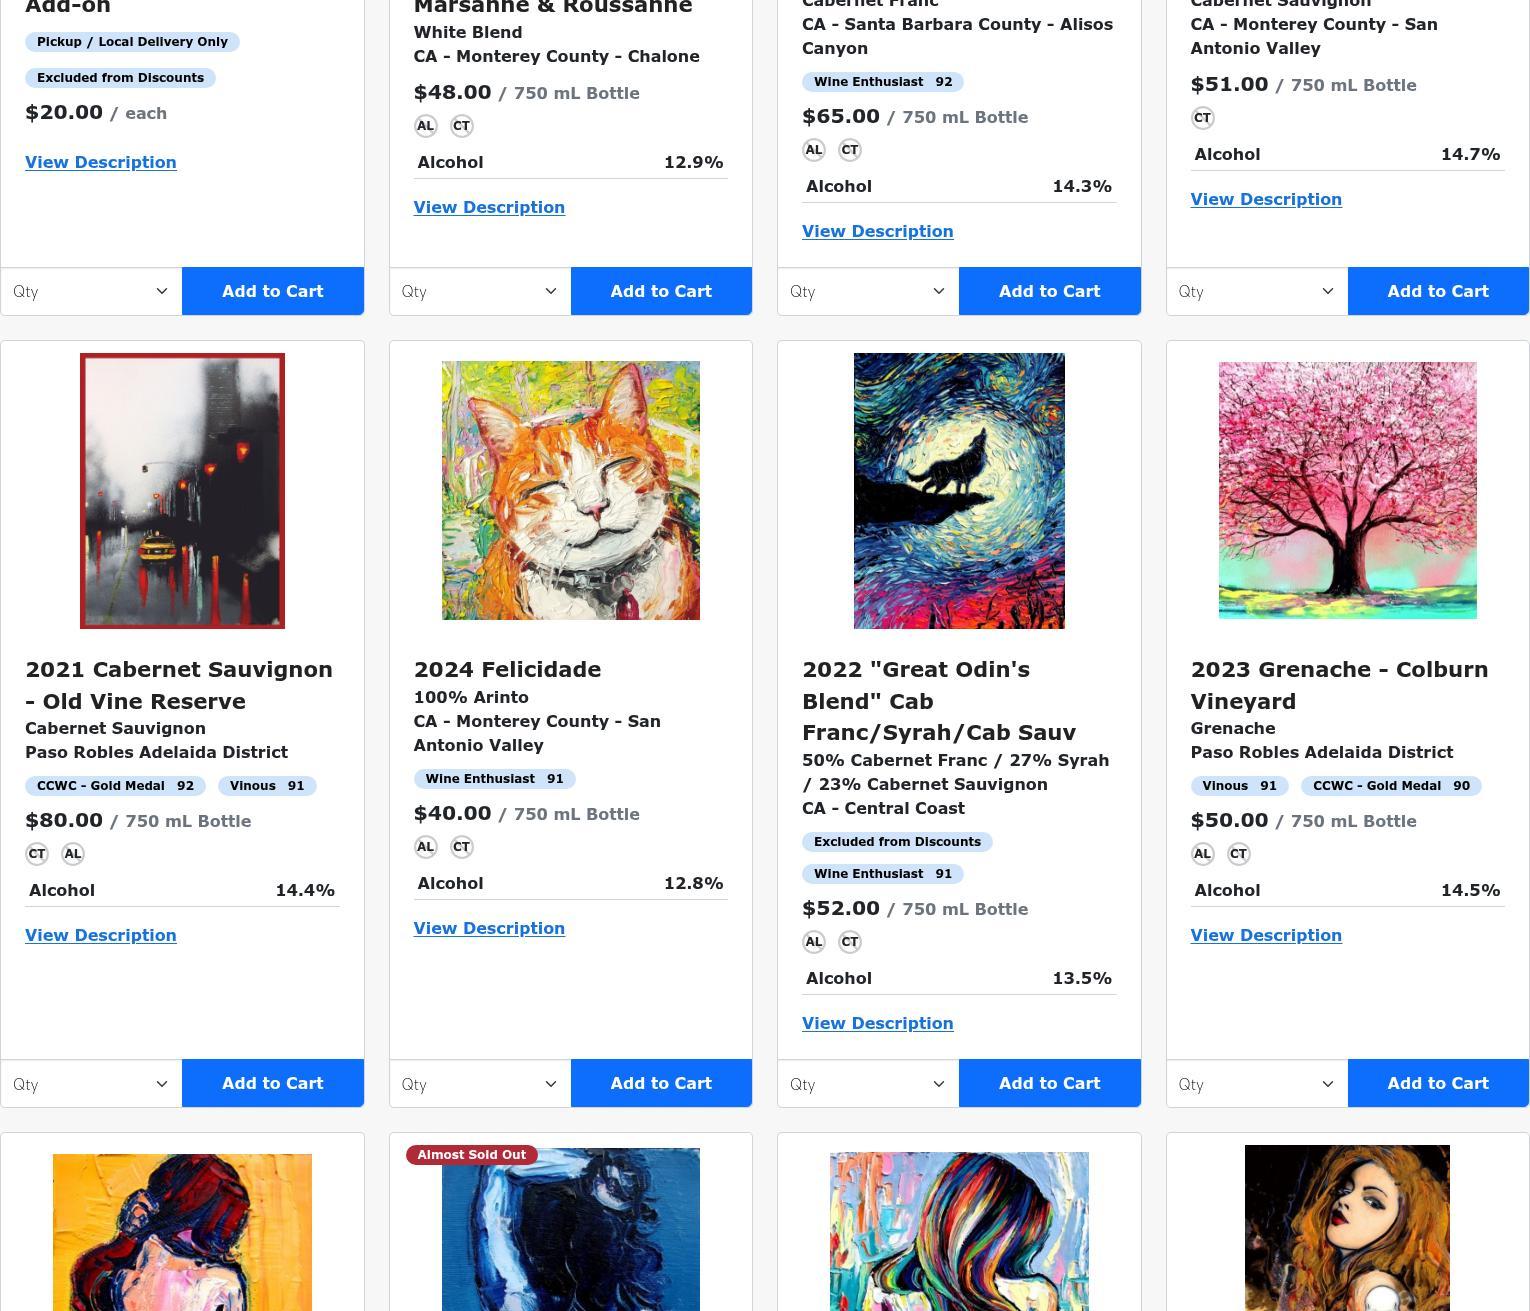Click AL icon under Great Odin's Blend price

point(814,942)
